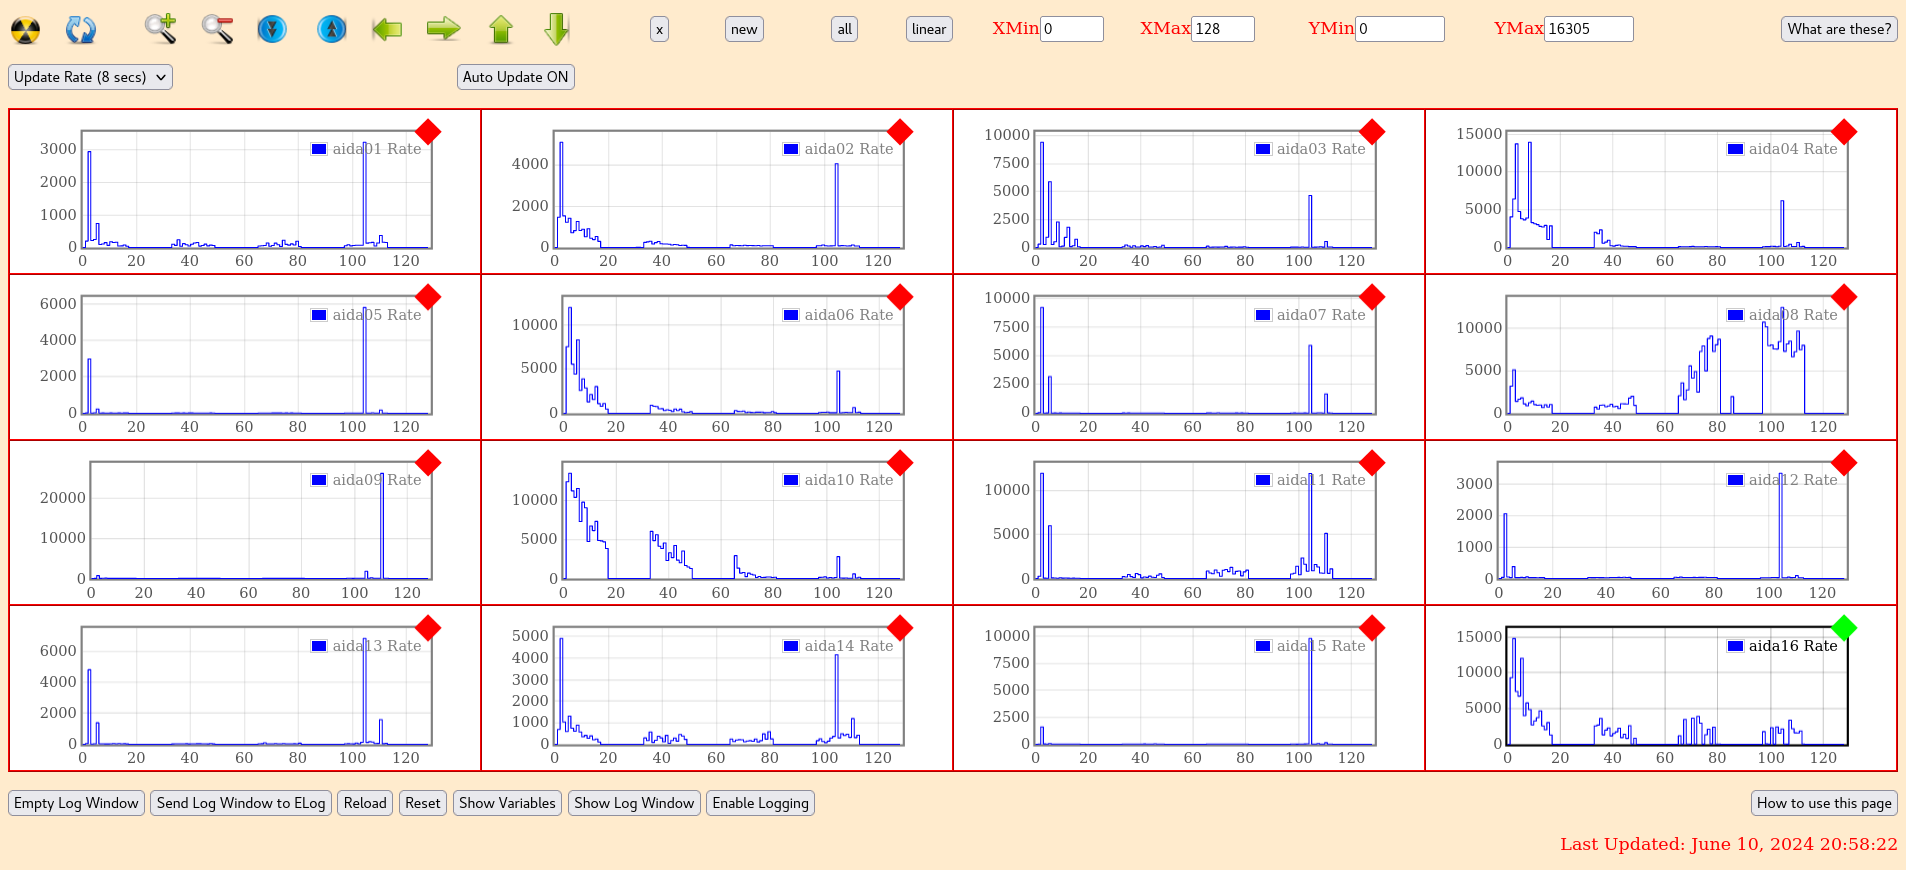Open the Update Rate dropdown

coord(90,77)
